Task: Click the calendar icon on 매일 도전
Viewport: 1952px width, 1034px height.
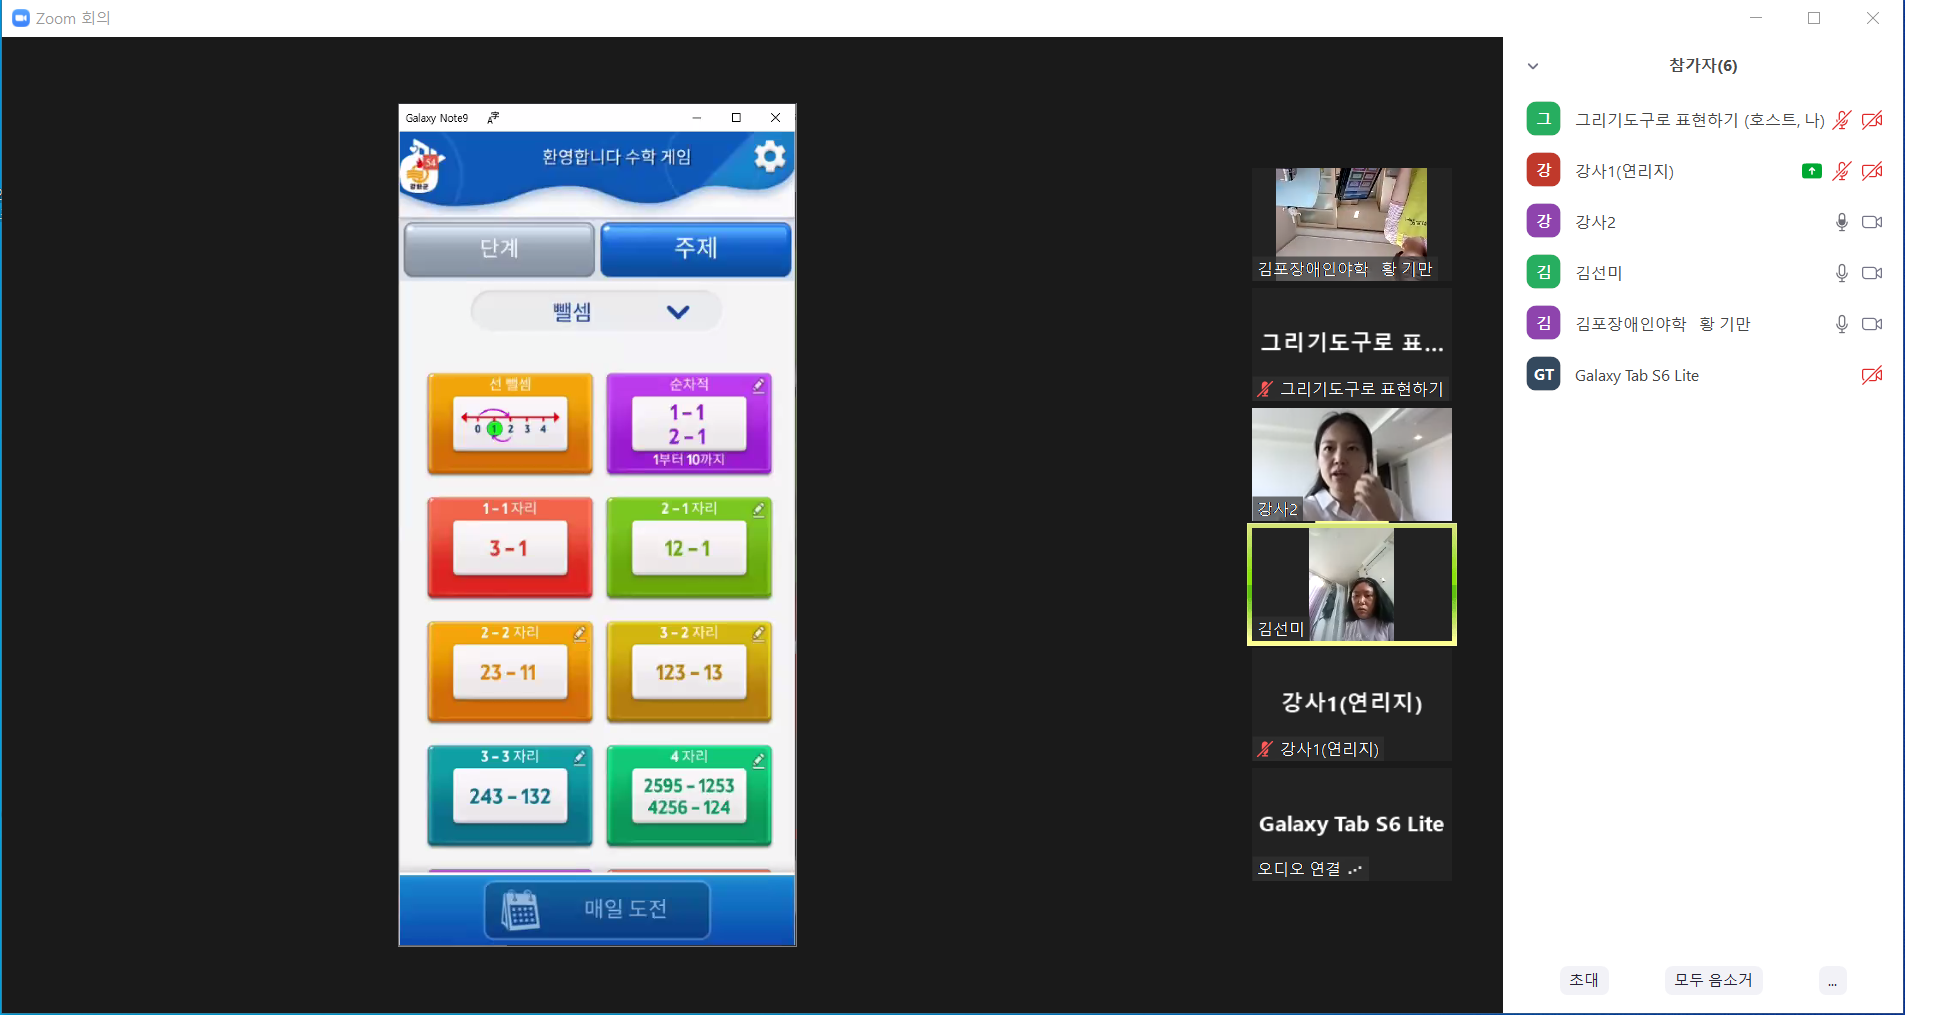Action: (520, 910)
